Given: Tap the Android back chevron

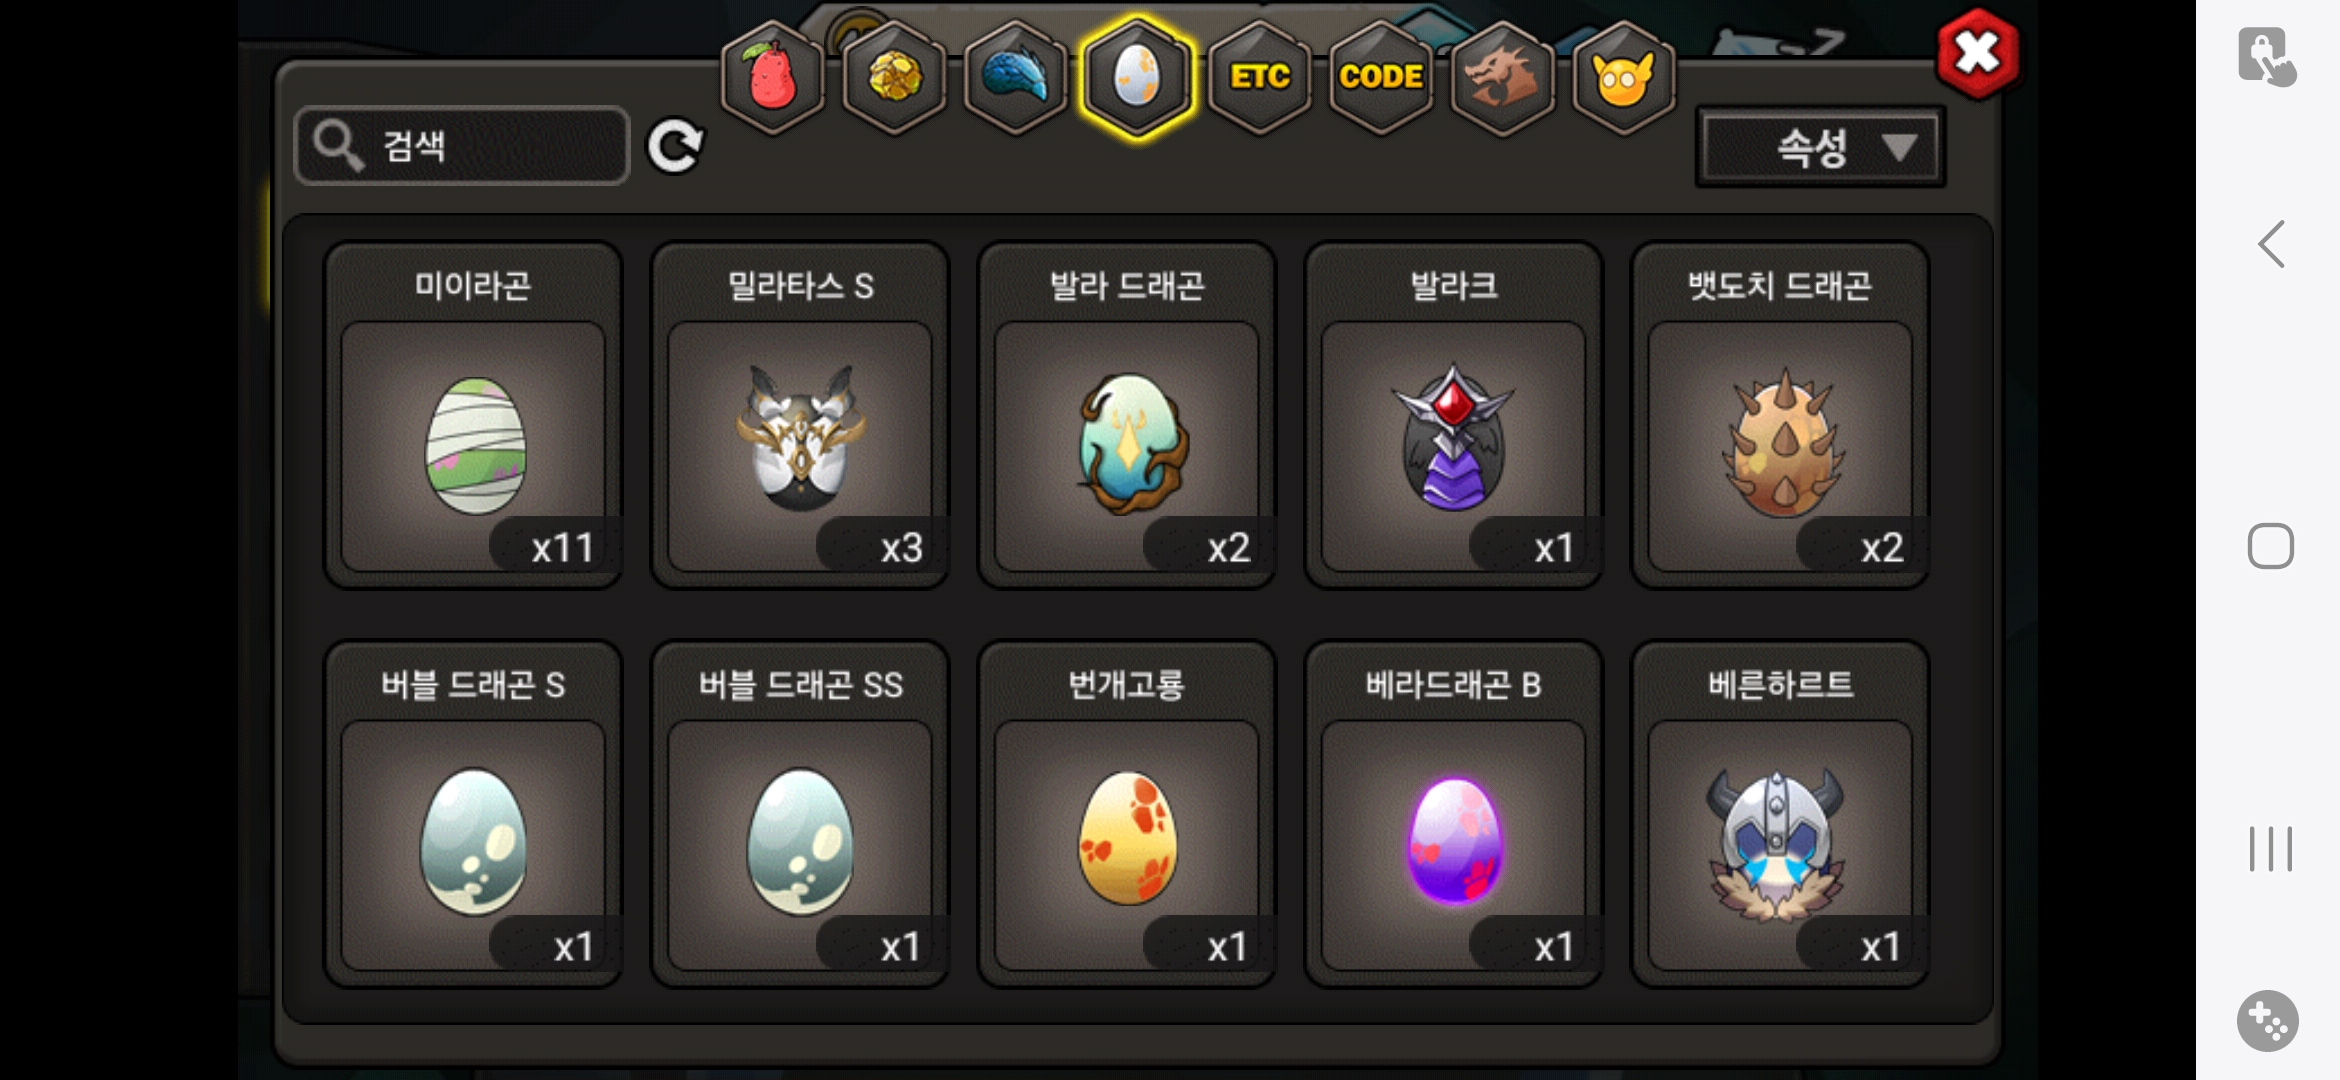Looking at the screenshot, I should (x=2271, y=244).
